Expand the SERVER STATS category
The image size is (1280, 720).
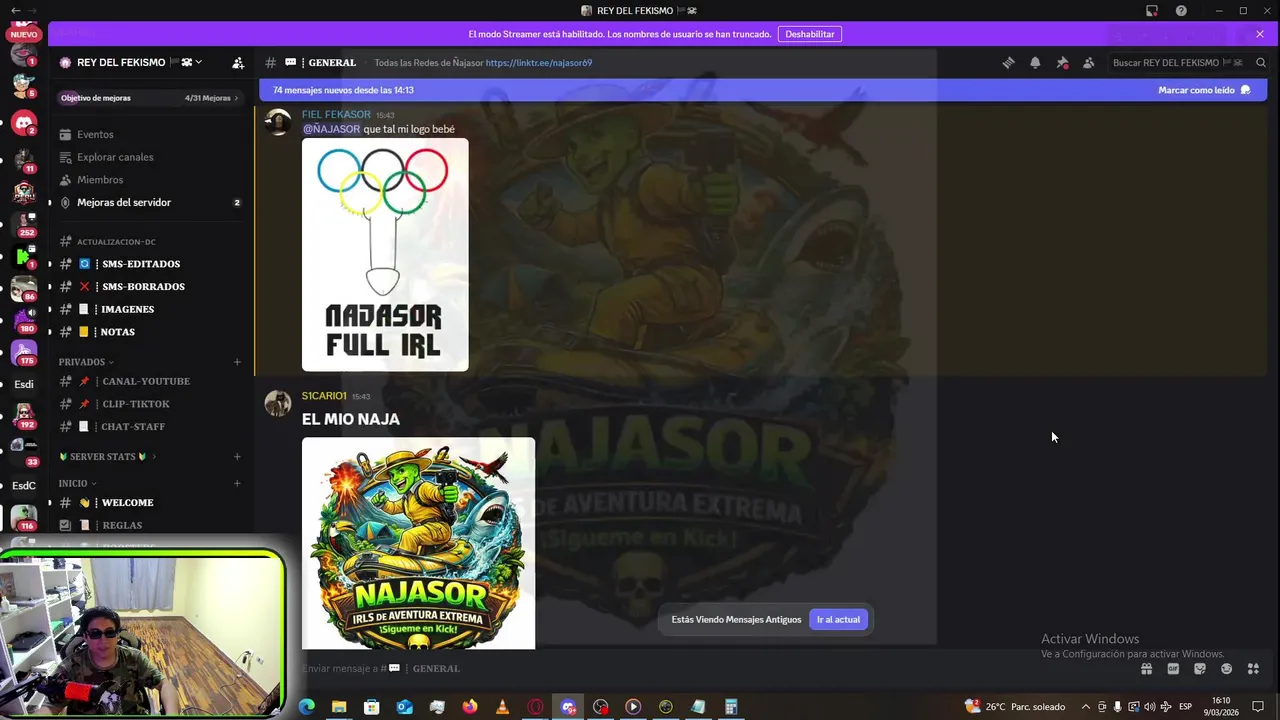coord(107,457)
